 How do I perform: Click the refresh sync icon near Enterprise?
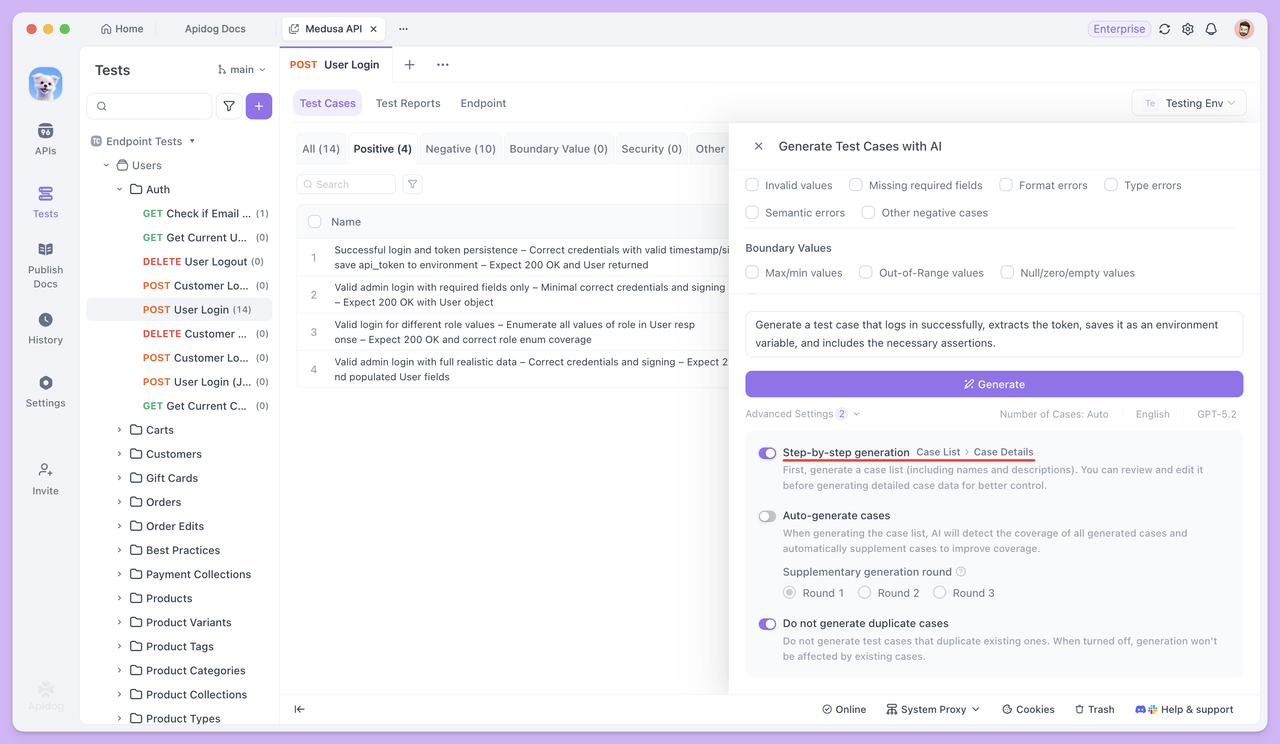tap(1164, 29)
